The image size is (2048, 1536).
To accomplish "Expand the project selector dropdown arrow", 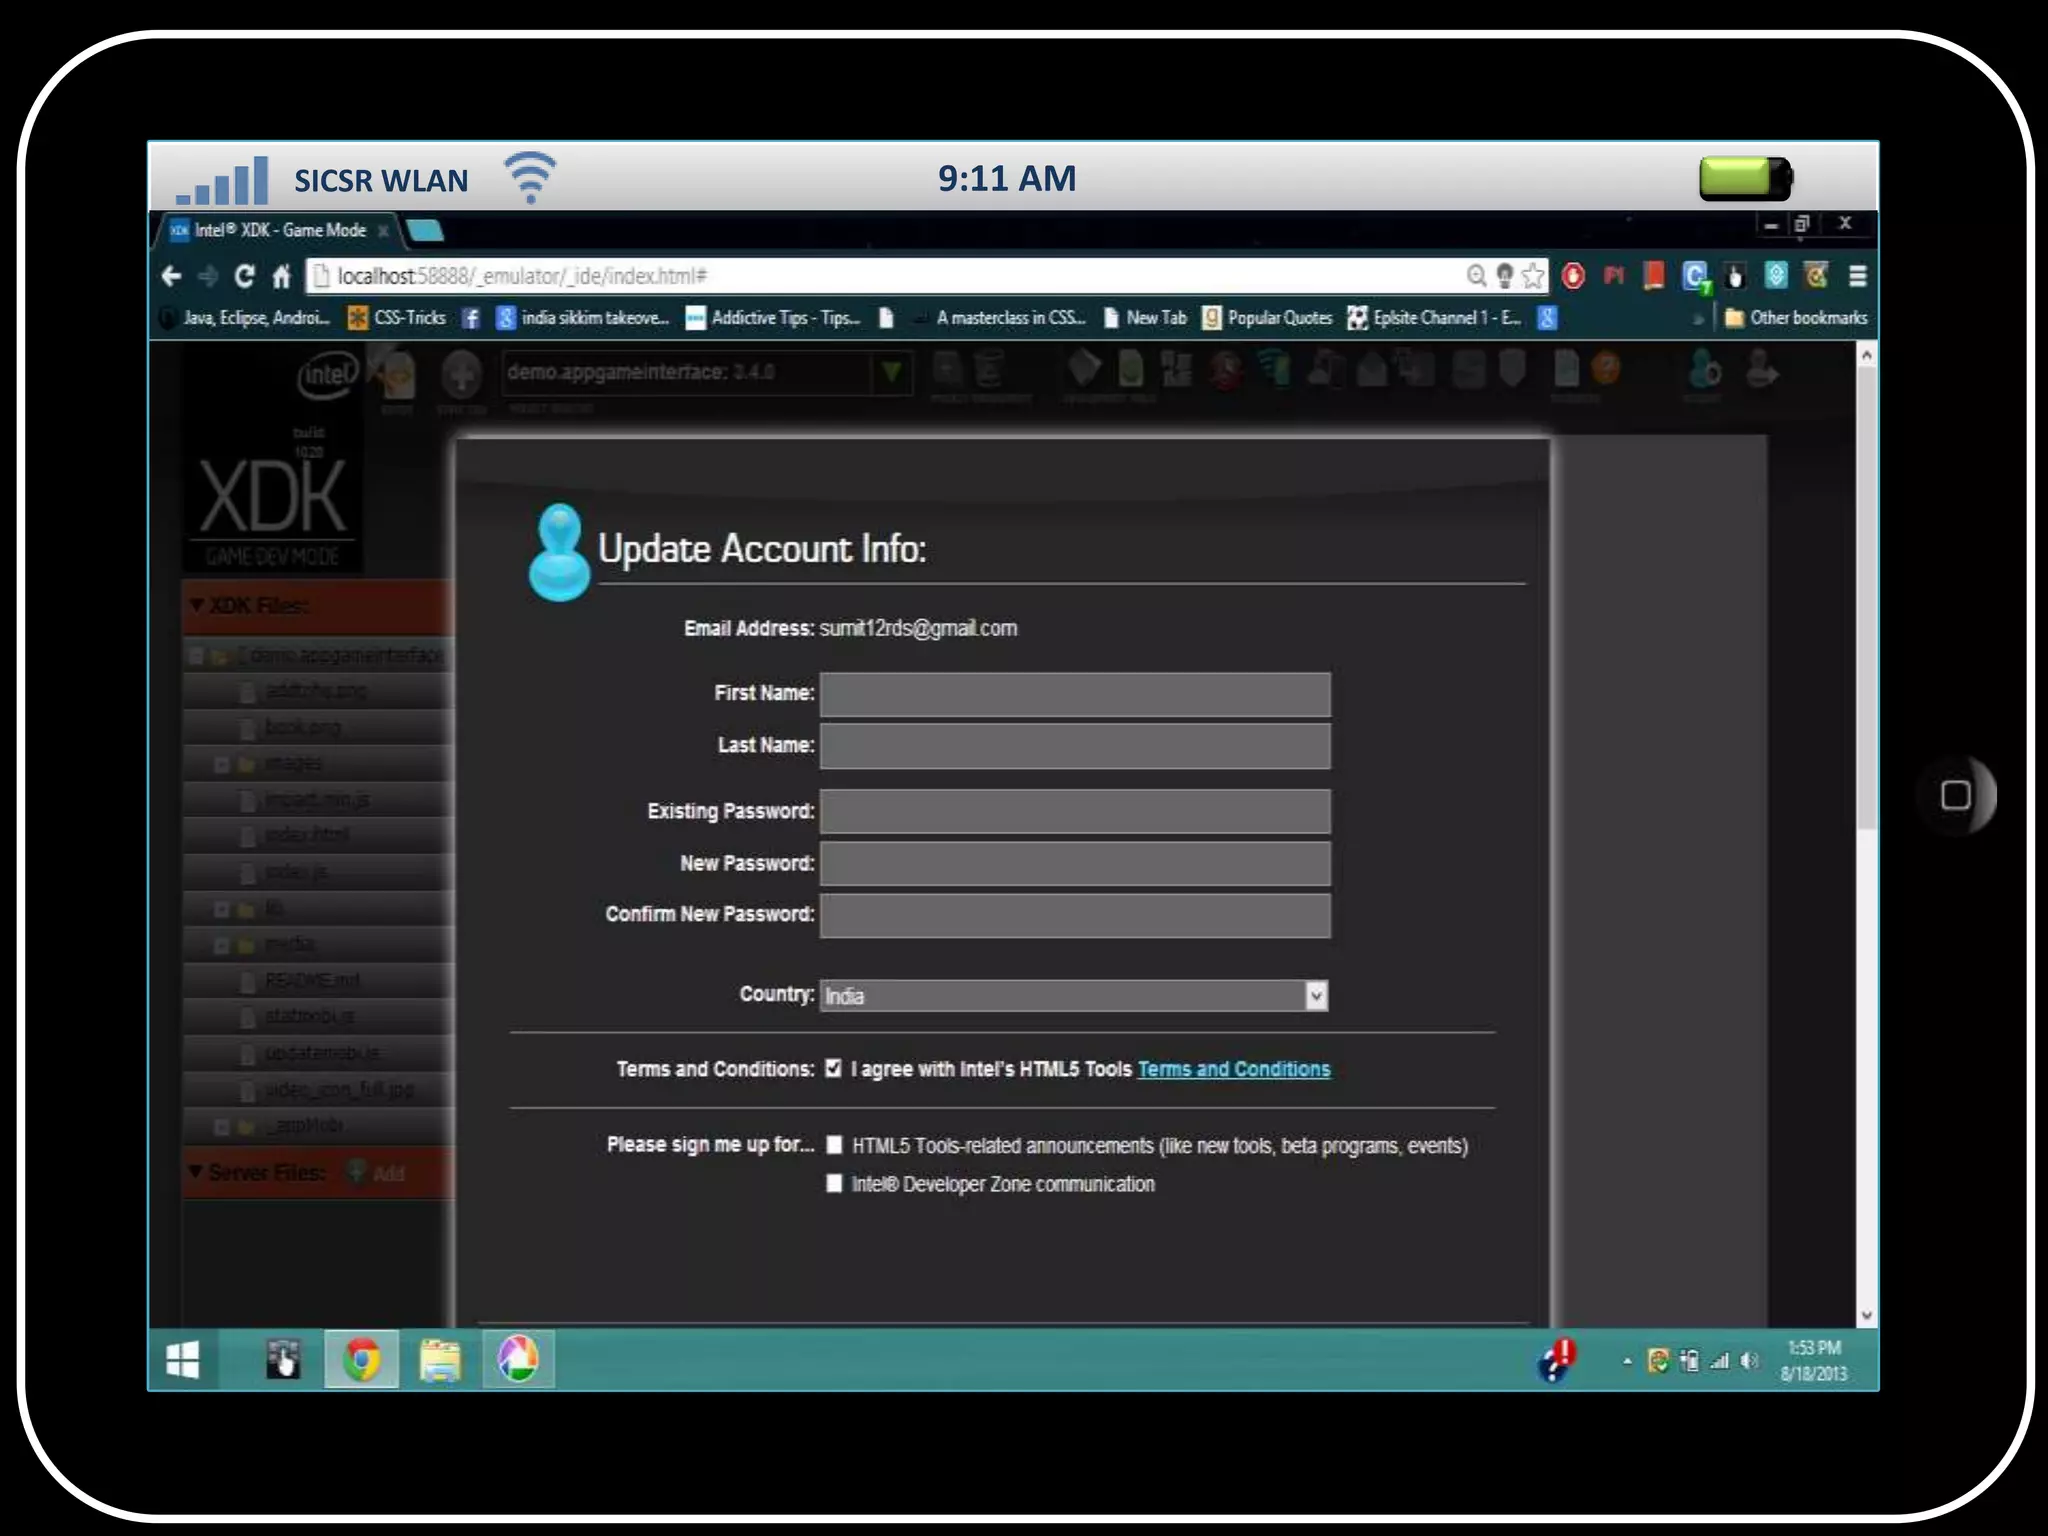I will [891, 373].
